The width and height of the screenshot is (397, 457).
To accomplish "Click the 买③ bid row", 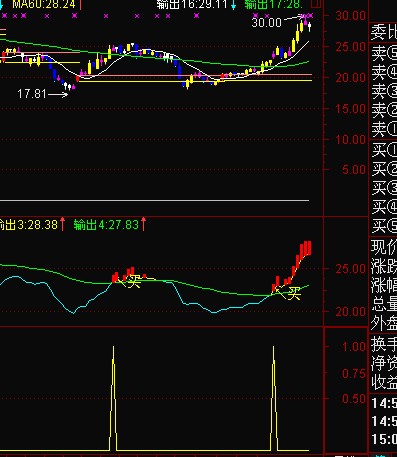I will point(383,188).
